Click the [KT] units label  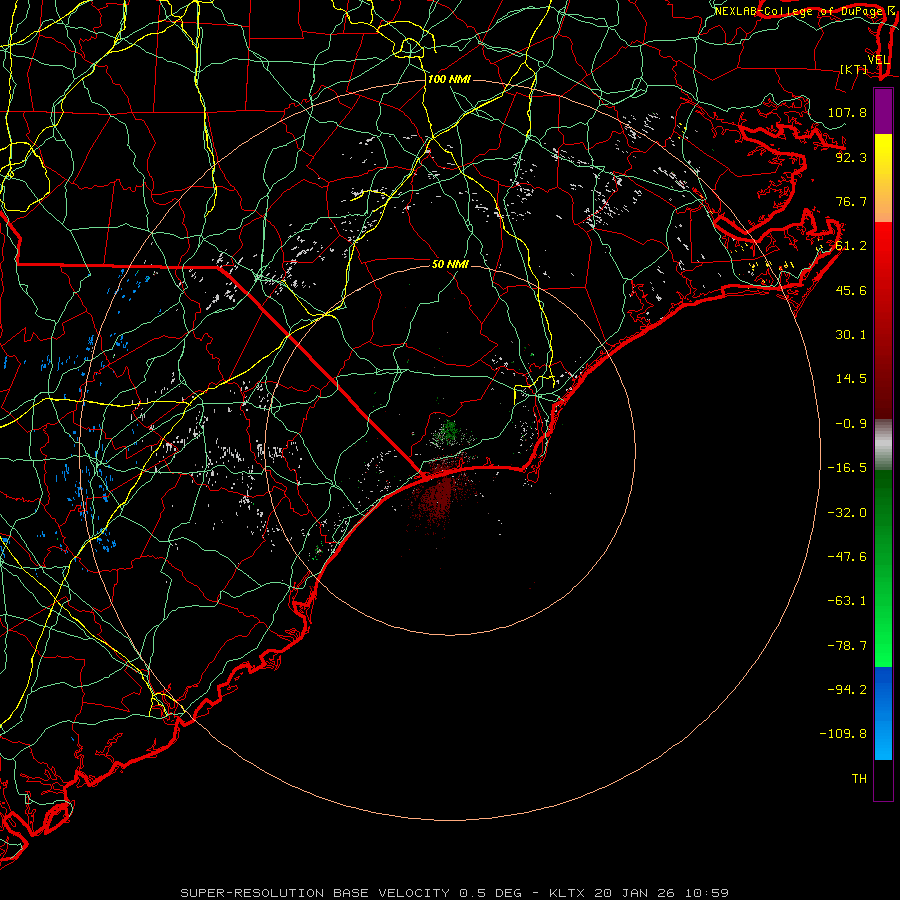point(854,69)
